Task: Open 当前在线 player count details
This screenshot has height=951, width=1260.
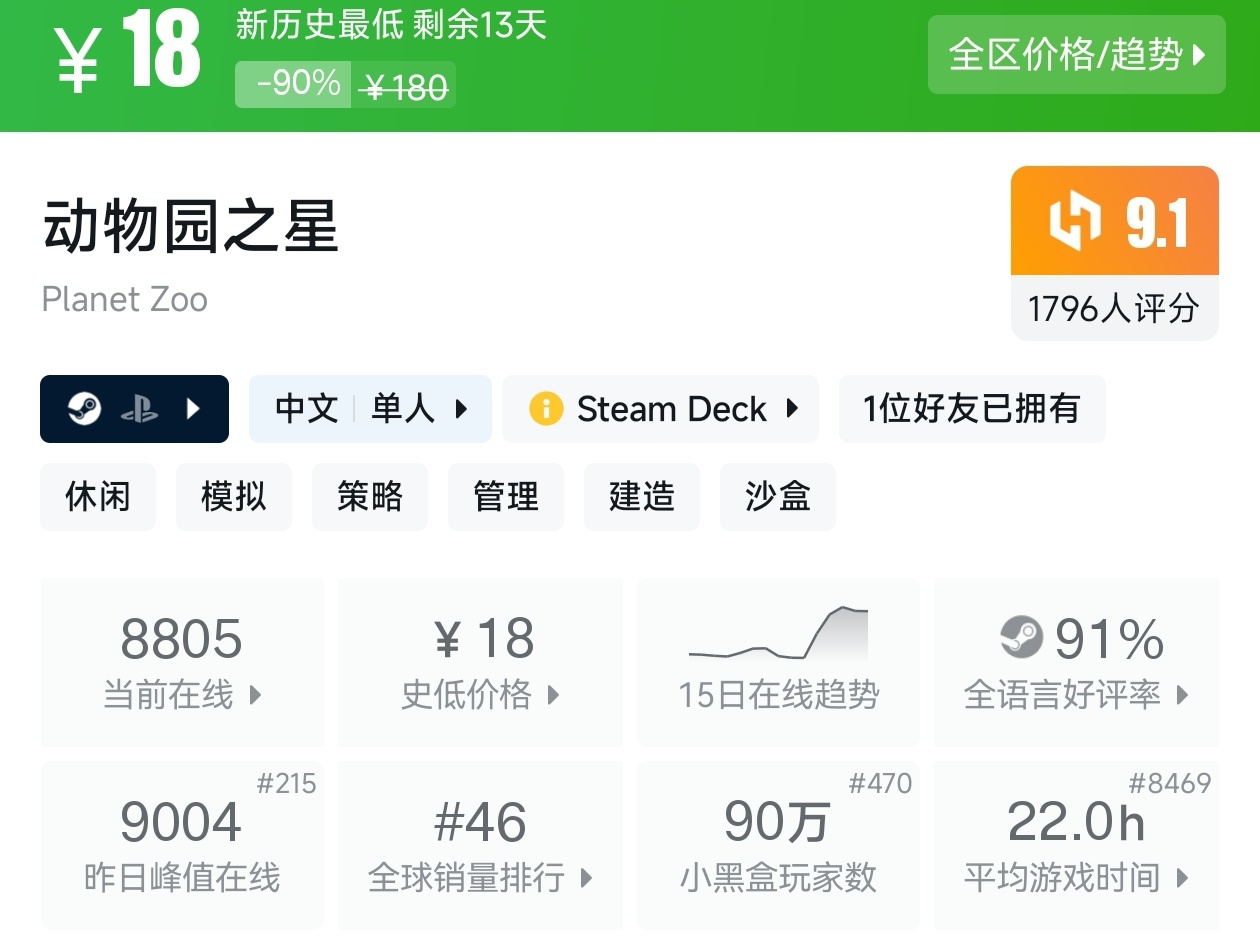Action: [x=182, y=662]
